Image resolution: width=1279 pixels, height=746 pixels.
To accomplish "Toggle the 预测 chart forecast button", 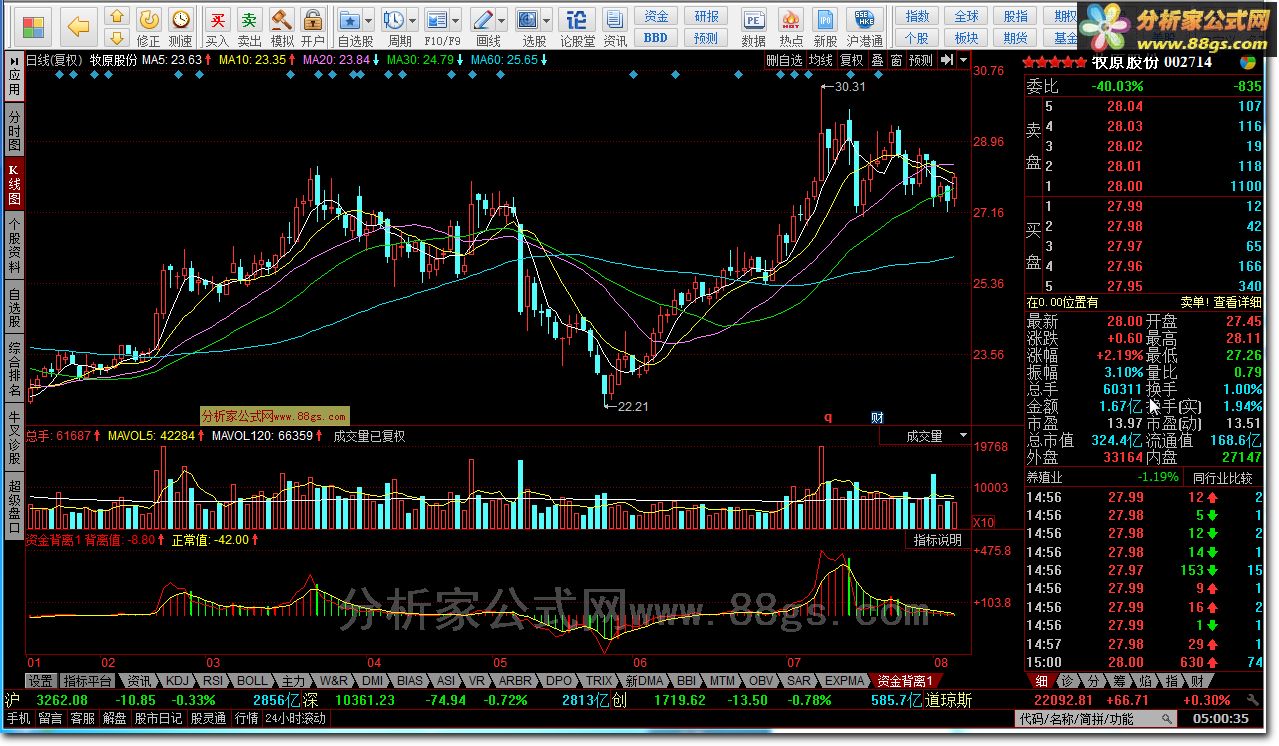I will pos(920,60).
